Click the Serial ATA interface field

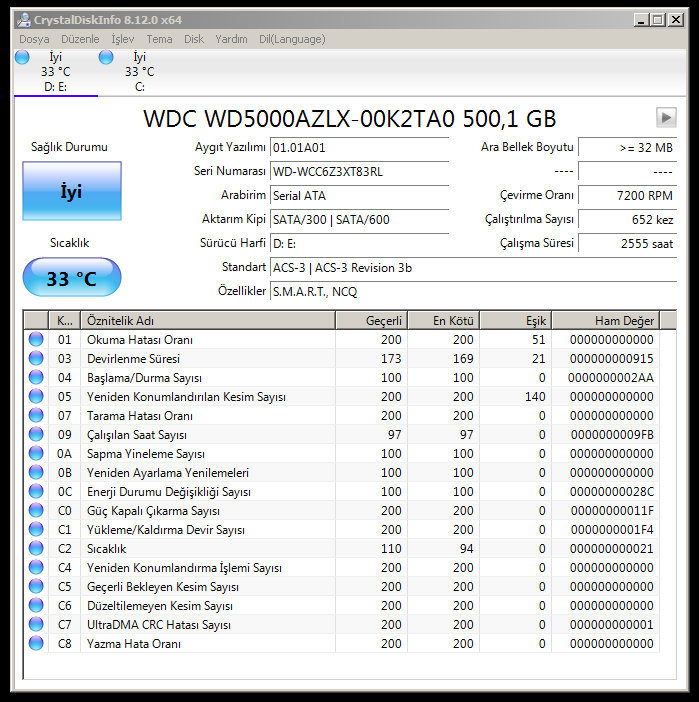(360, 196)
